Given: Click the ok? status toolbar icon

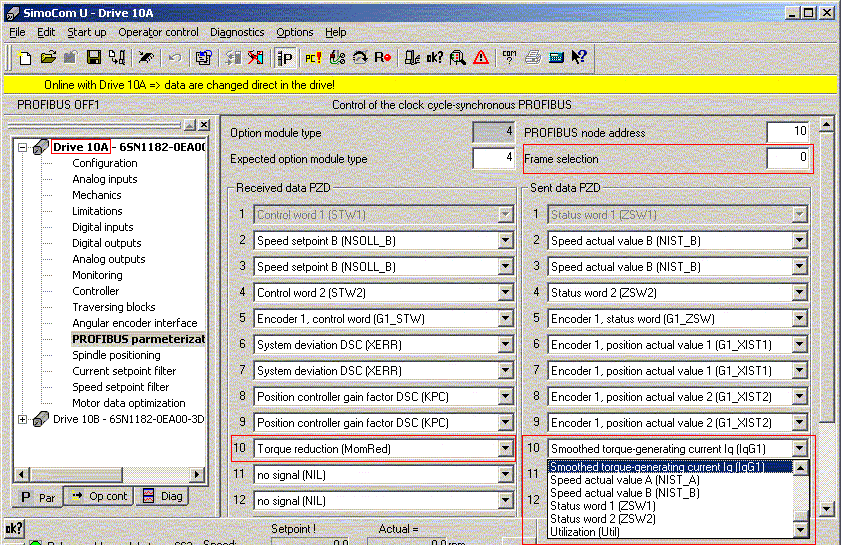Looking at the screenshot, I should 434,57.
